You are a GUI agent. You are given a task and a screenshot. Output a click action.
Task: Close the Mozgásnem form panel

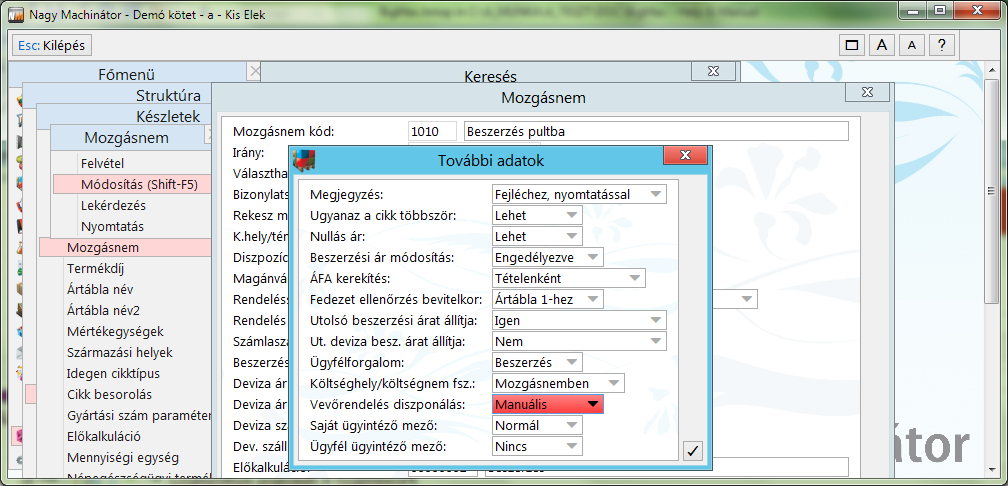[x=868, y=92]
